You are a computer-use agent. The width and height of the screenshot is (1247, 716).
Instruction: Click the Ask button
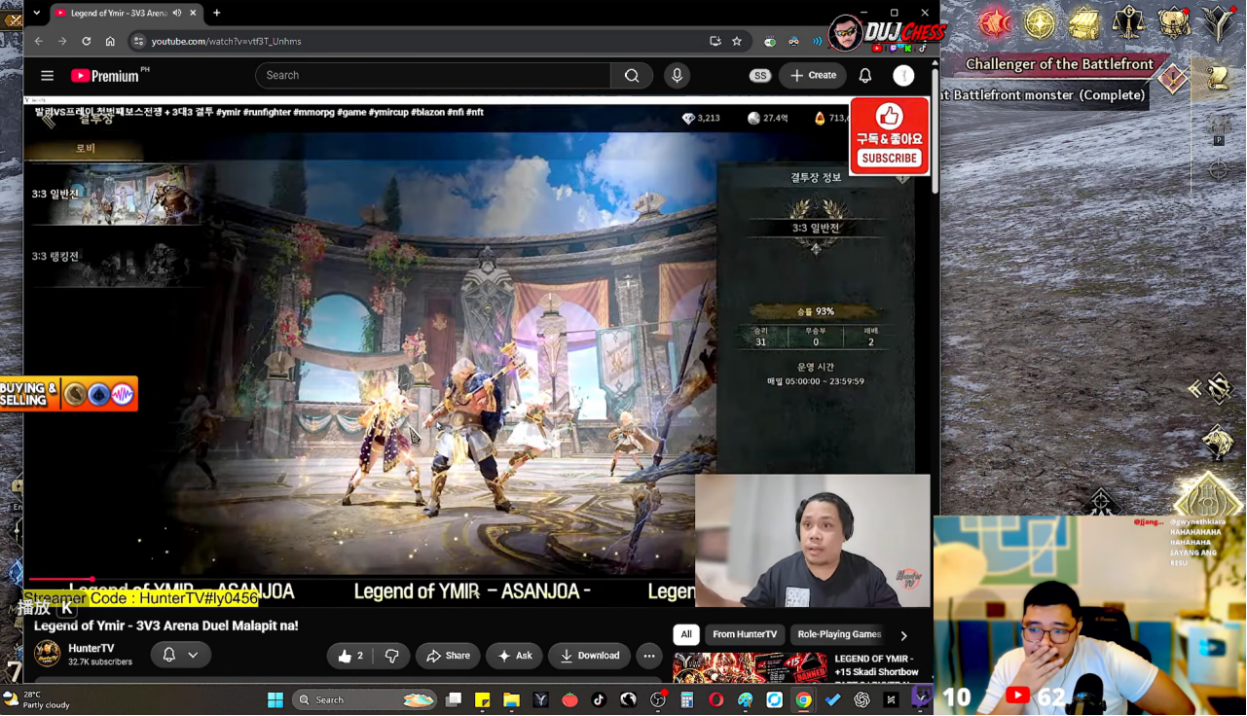[514, 656]
